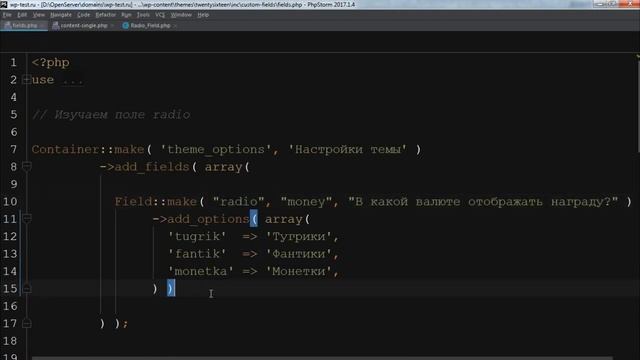Click the 'theme_options' string
Image resolution: width=640 pixels, height=360 pixels.
click(216, 149)
